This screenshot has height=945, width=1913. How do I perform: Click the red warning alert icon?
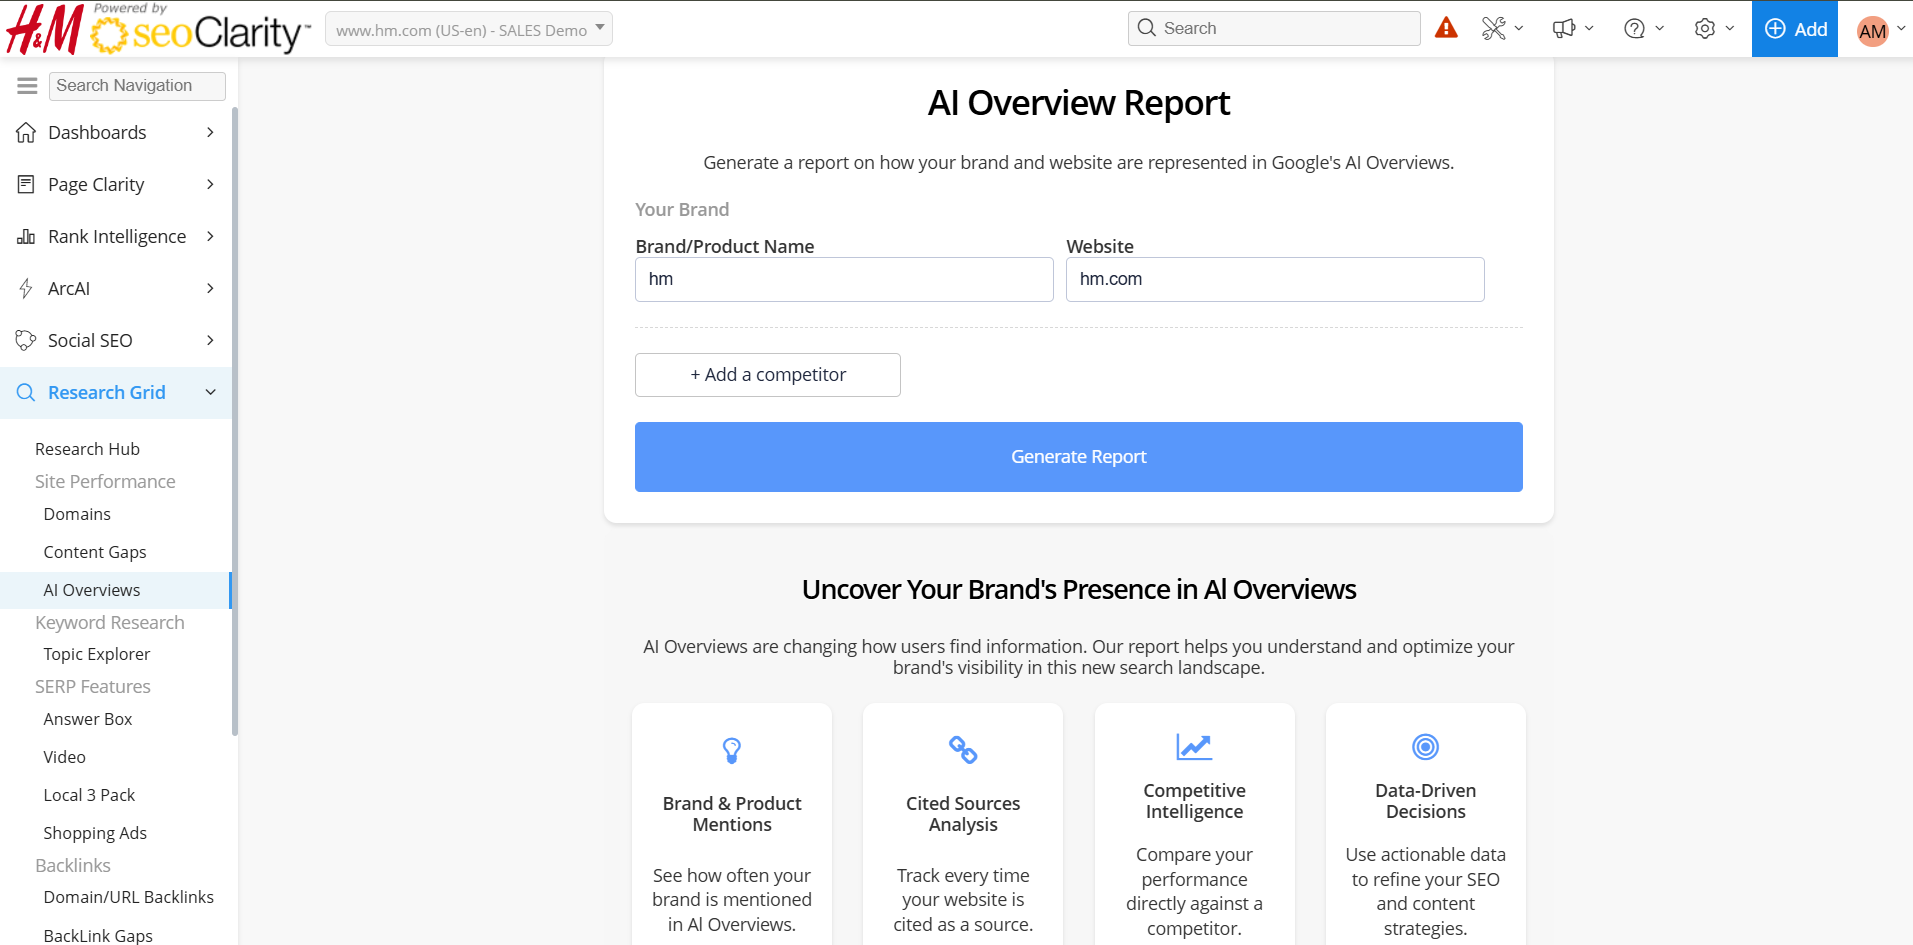pyautogui.click(x=1446, y=28)
